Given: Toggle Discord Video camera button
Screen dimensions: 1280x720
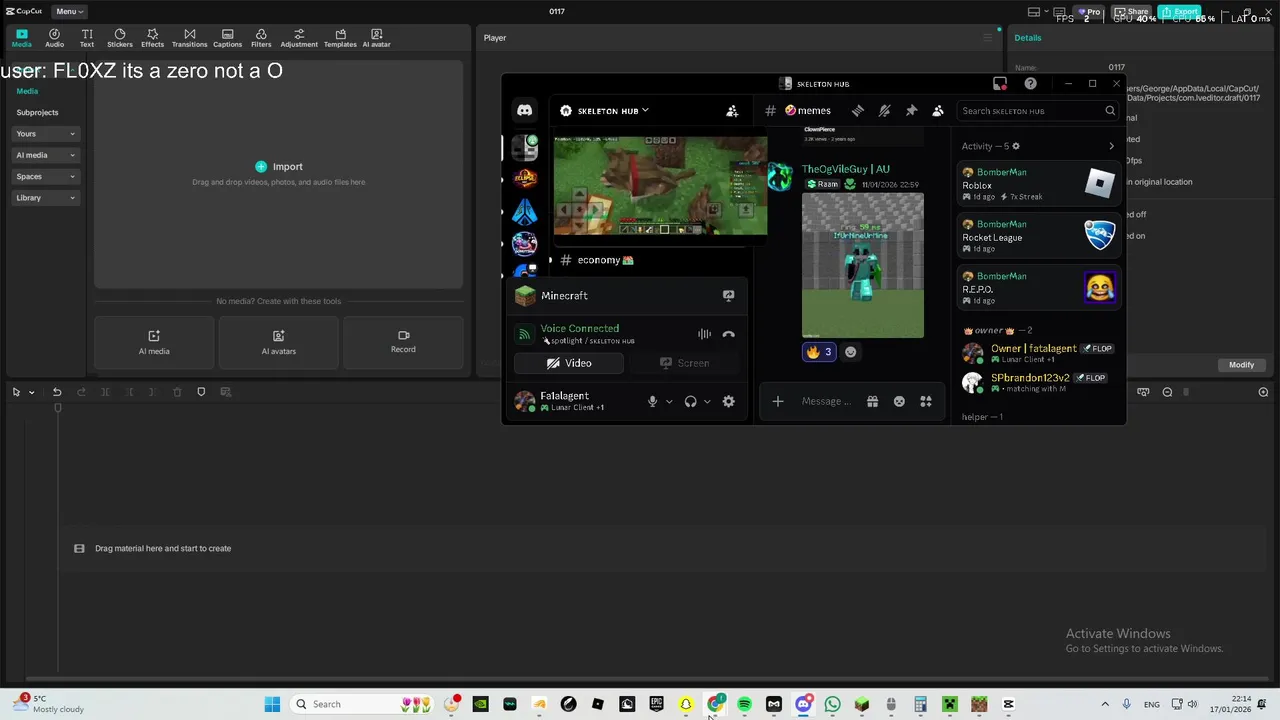Looking at the screenshot, I should [x=569, y=363].
